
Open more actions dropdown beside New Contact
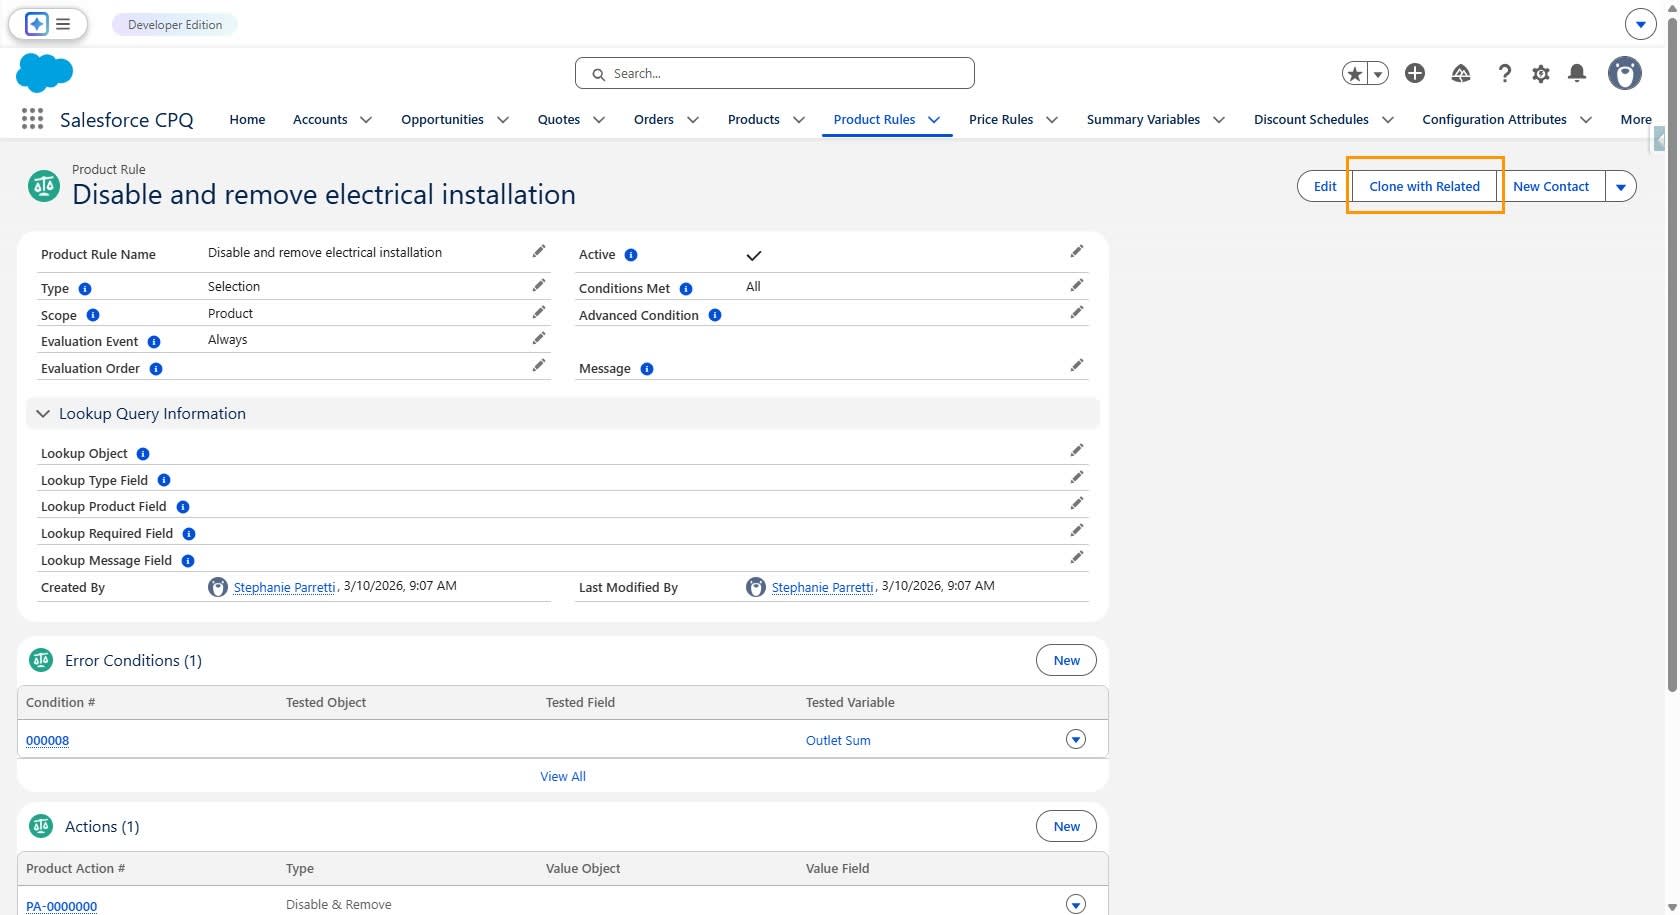pyautogui.click(x=1621, y=187)
